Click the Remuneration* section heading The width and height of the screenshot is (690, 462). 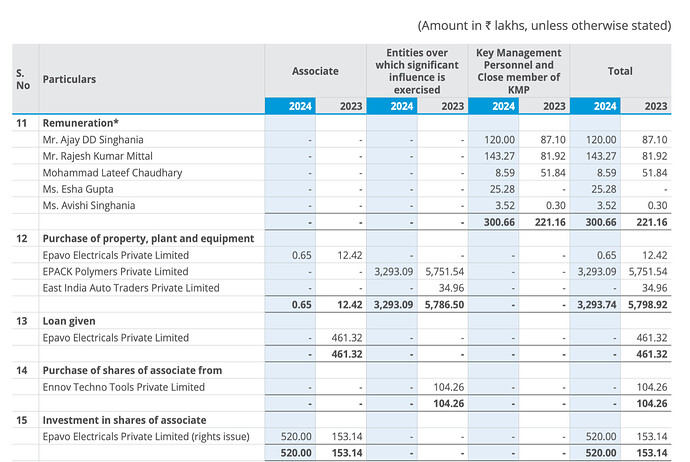pyautogui.click(x=80, y=123)
